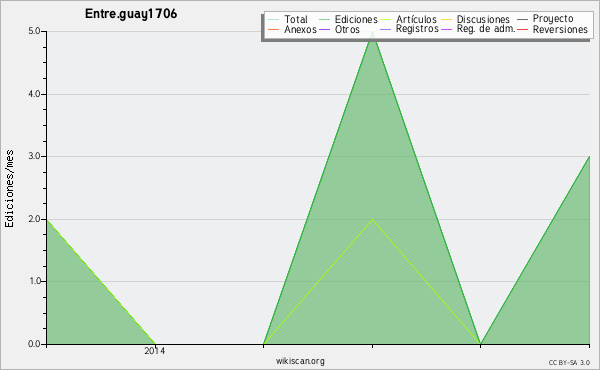The image size is (600, 370).
Task: Click the Artículos line peak at 2.0
Action: pos(372,220)
